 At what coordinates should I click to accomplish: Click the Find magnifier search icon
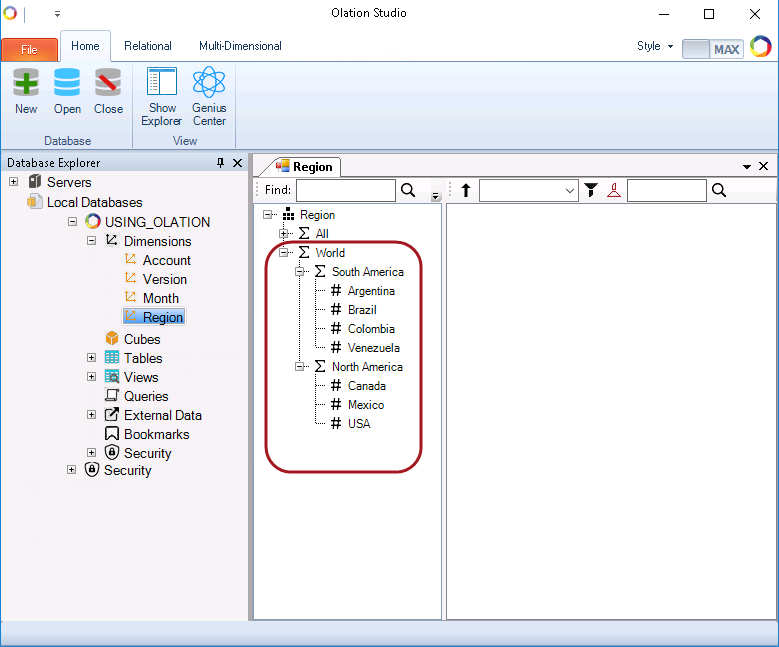pos(408,190)
